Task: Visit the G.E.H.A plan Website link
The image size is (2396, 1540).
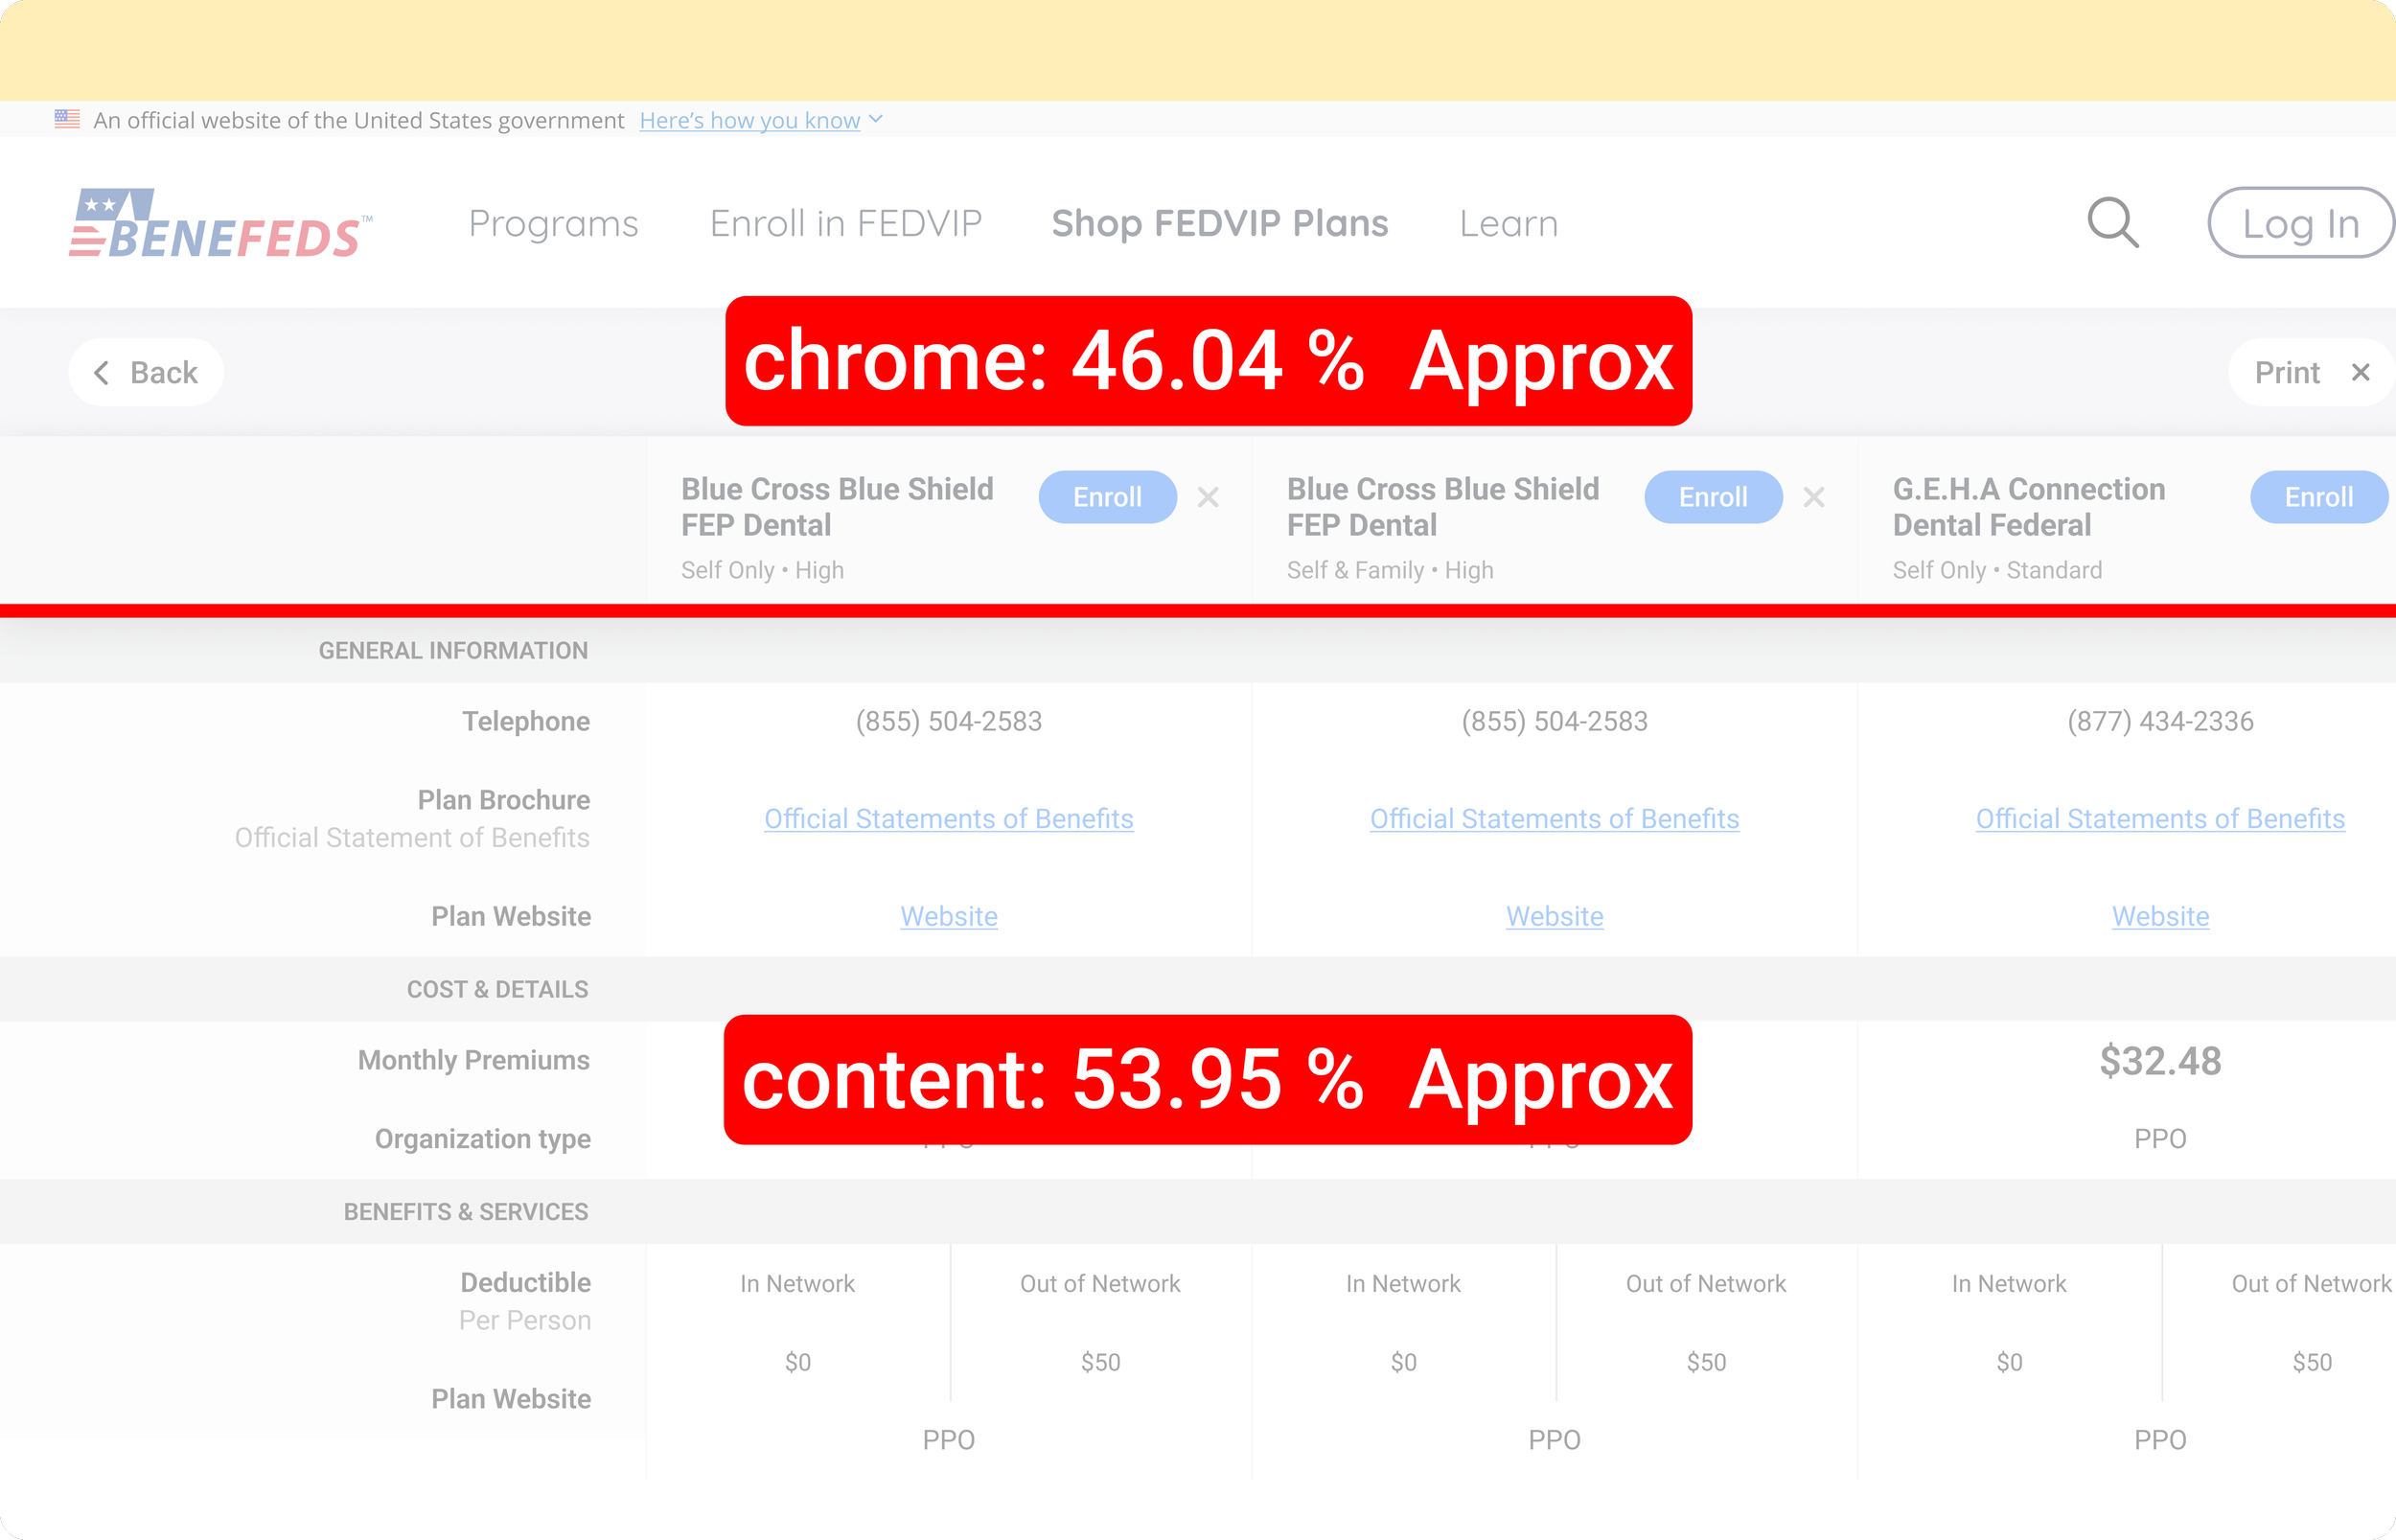Action: coord(2160,916)
